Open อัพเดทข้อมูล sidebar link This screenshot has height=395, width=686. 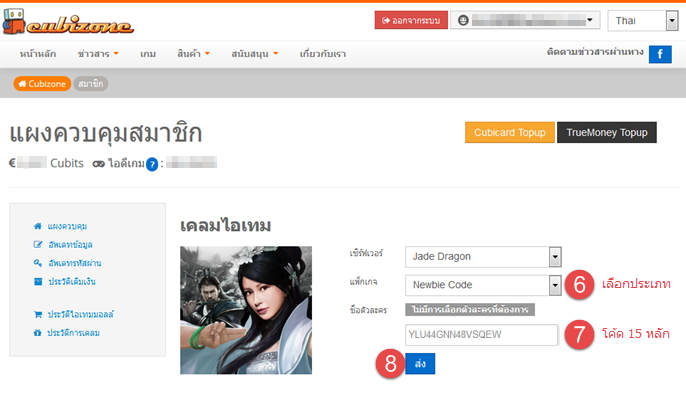click(70, 245)
